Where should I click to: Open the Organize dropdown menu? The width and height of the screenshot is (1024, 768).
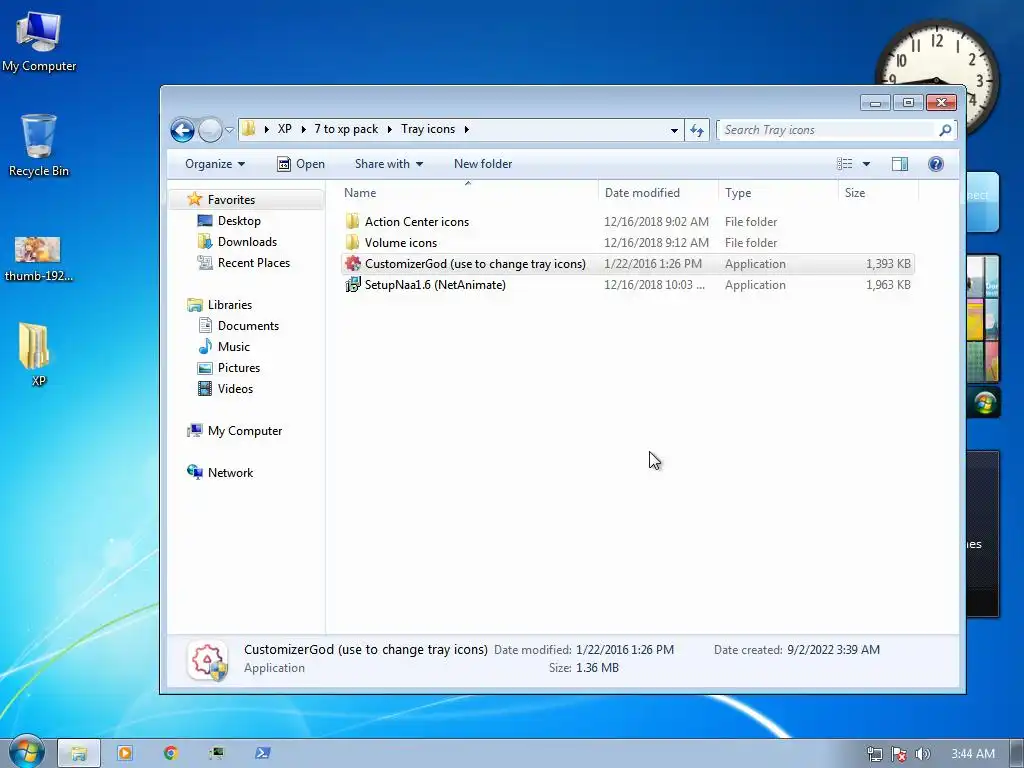215,164
